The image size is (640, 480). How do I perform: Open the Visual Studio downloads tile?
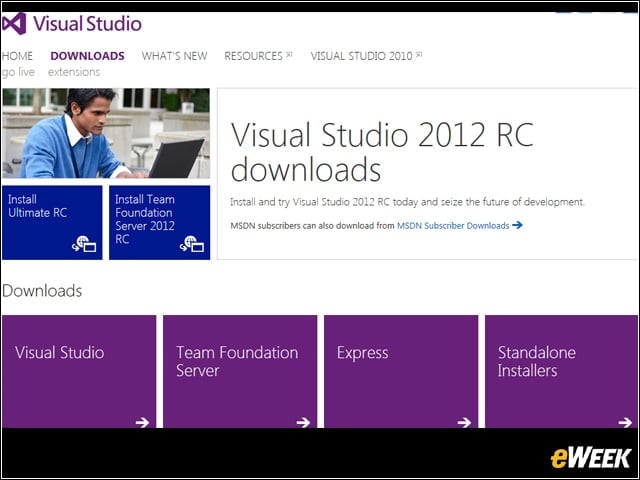coord(79,371)
